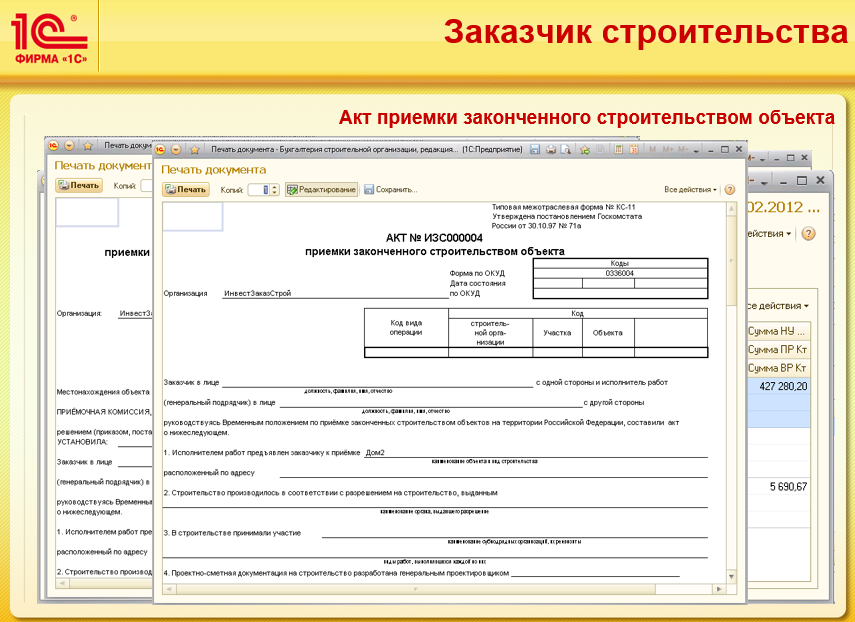Click the Коды table header
The height and width of the screenshot is (622, 855).
click(620, 263)
